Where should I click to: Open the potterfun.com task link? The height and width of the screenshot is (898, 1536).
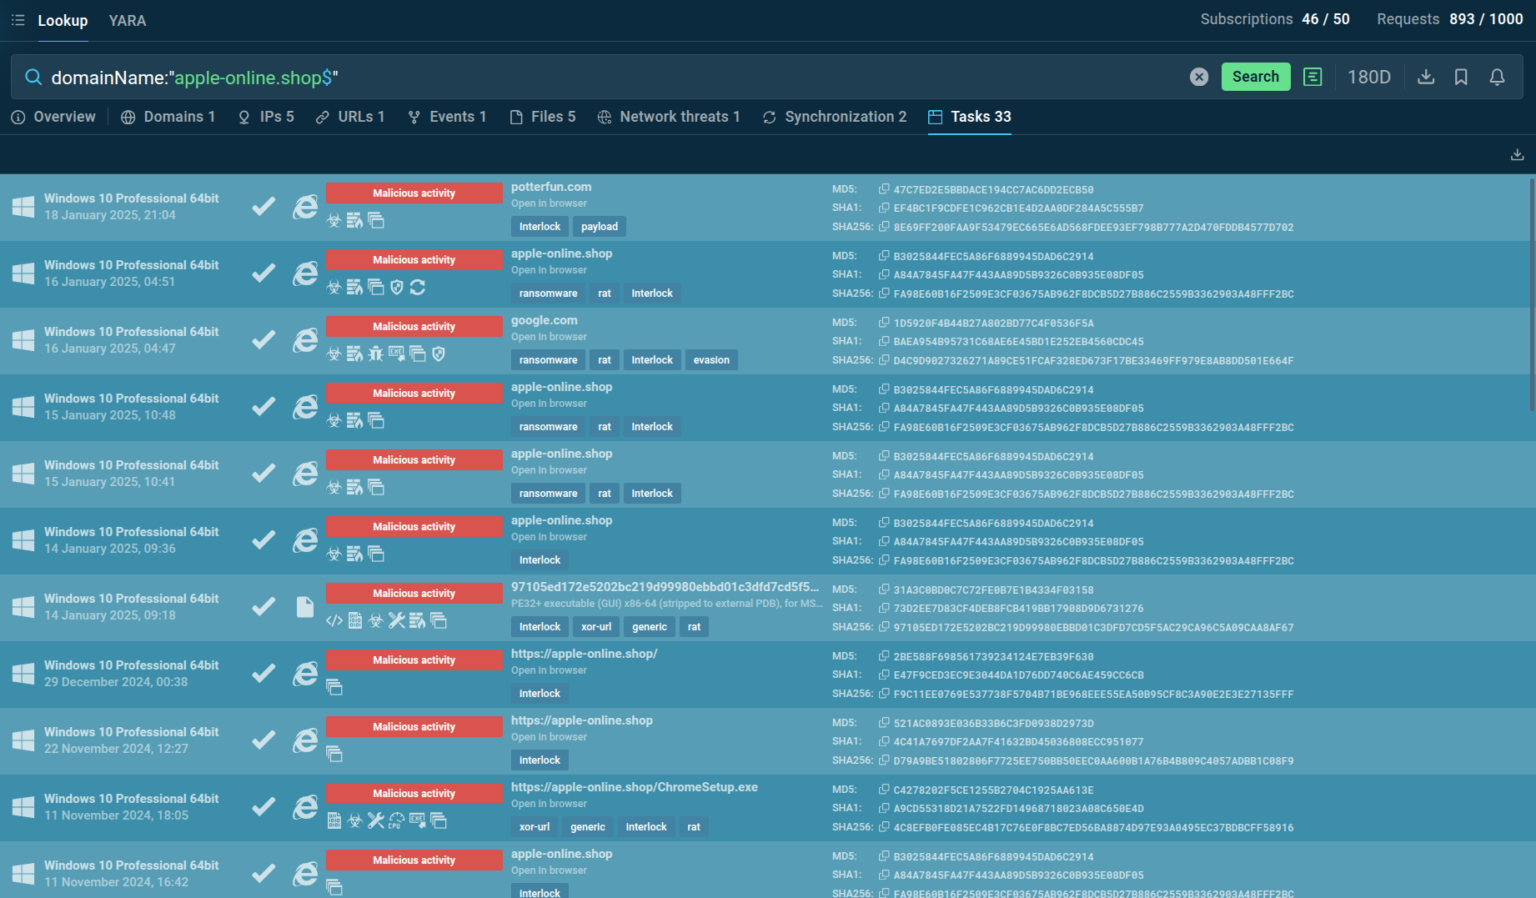pos(550,187)
